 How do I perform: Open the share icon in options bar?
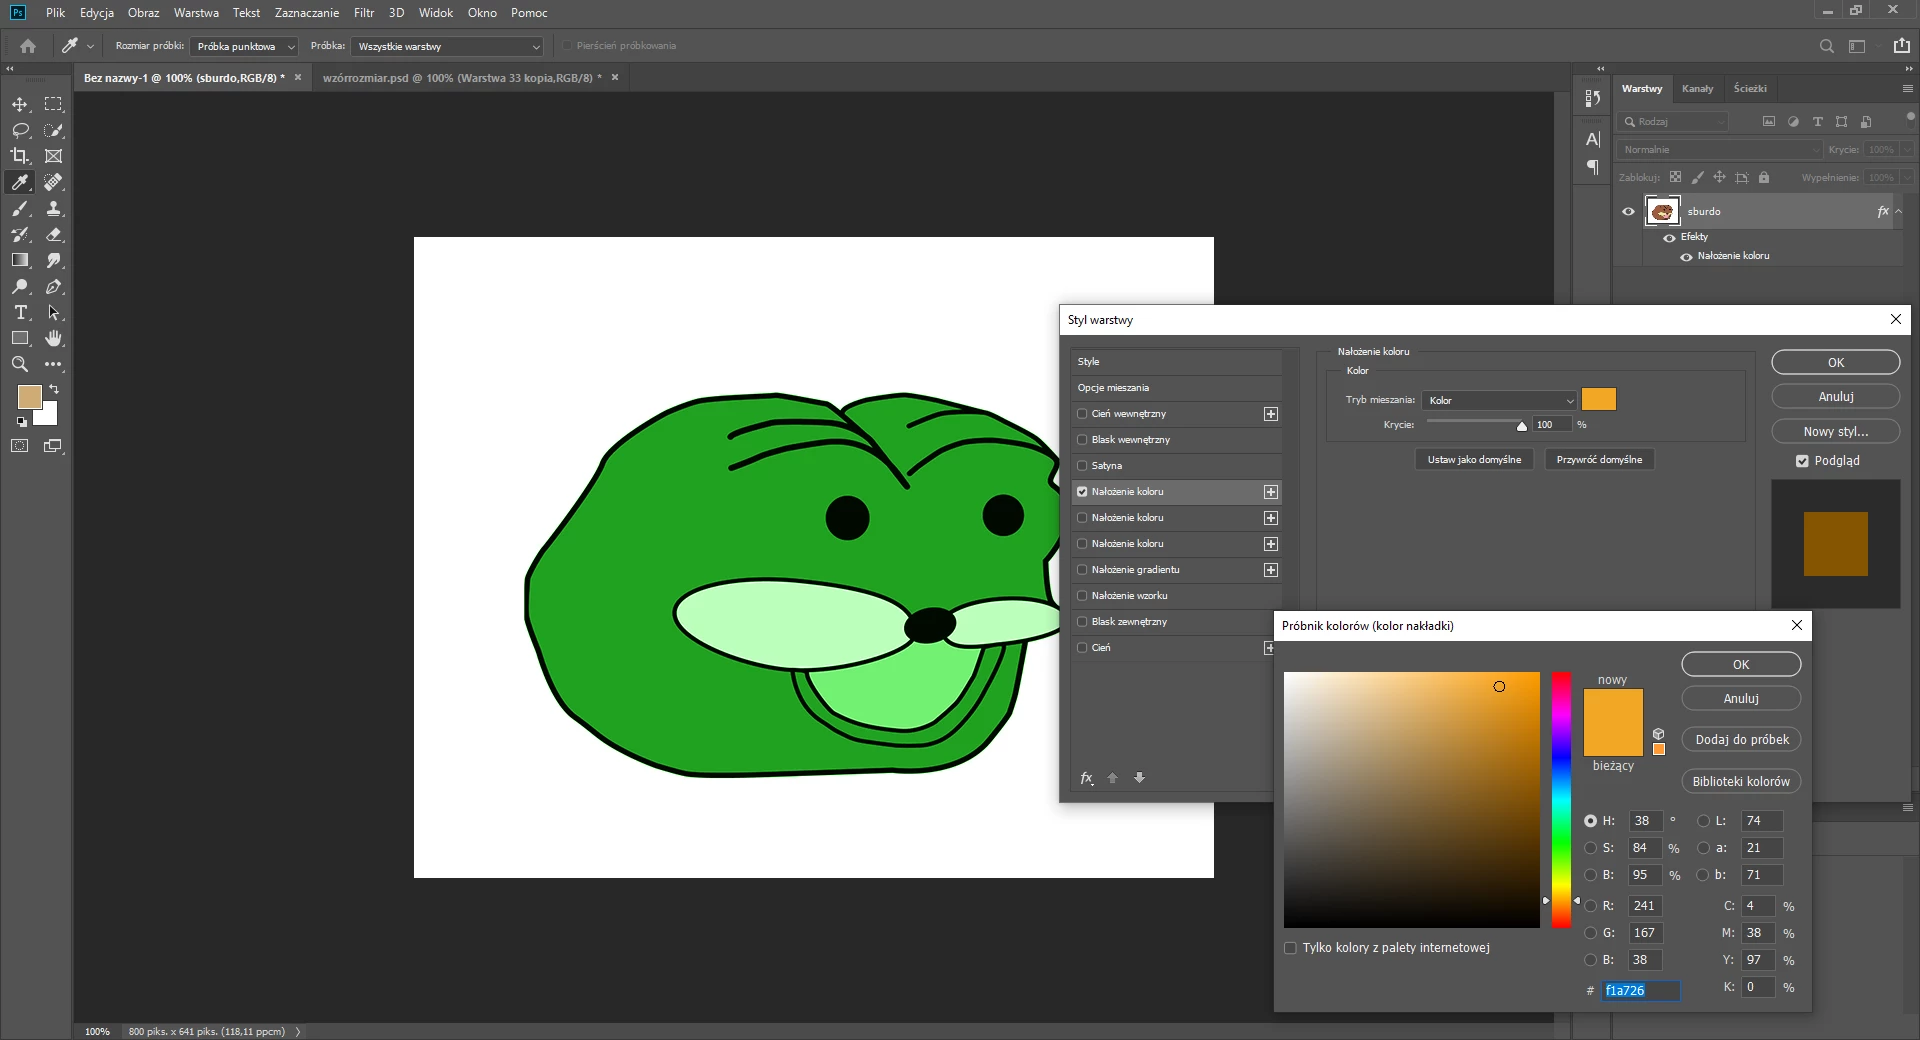1902,46
